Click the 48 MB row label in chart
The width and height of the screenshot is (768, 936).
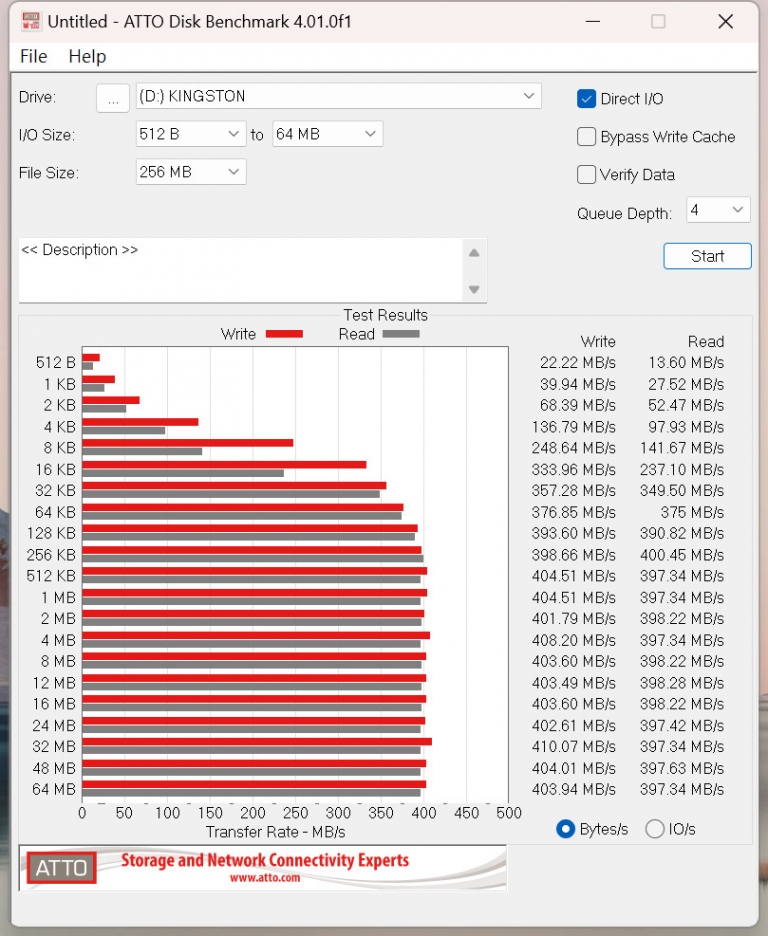tap(54, 768)
